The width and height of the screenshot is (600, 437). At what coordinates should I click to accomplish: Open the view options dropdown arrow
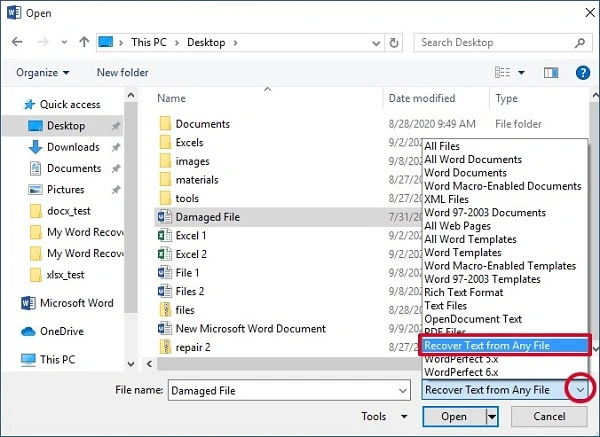[x=521, y=72]
